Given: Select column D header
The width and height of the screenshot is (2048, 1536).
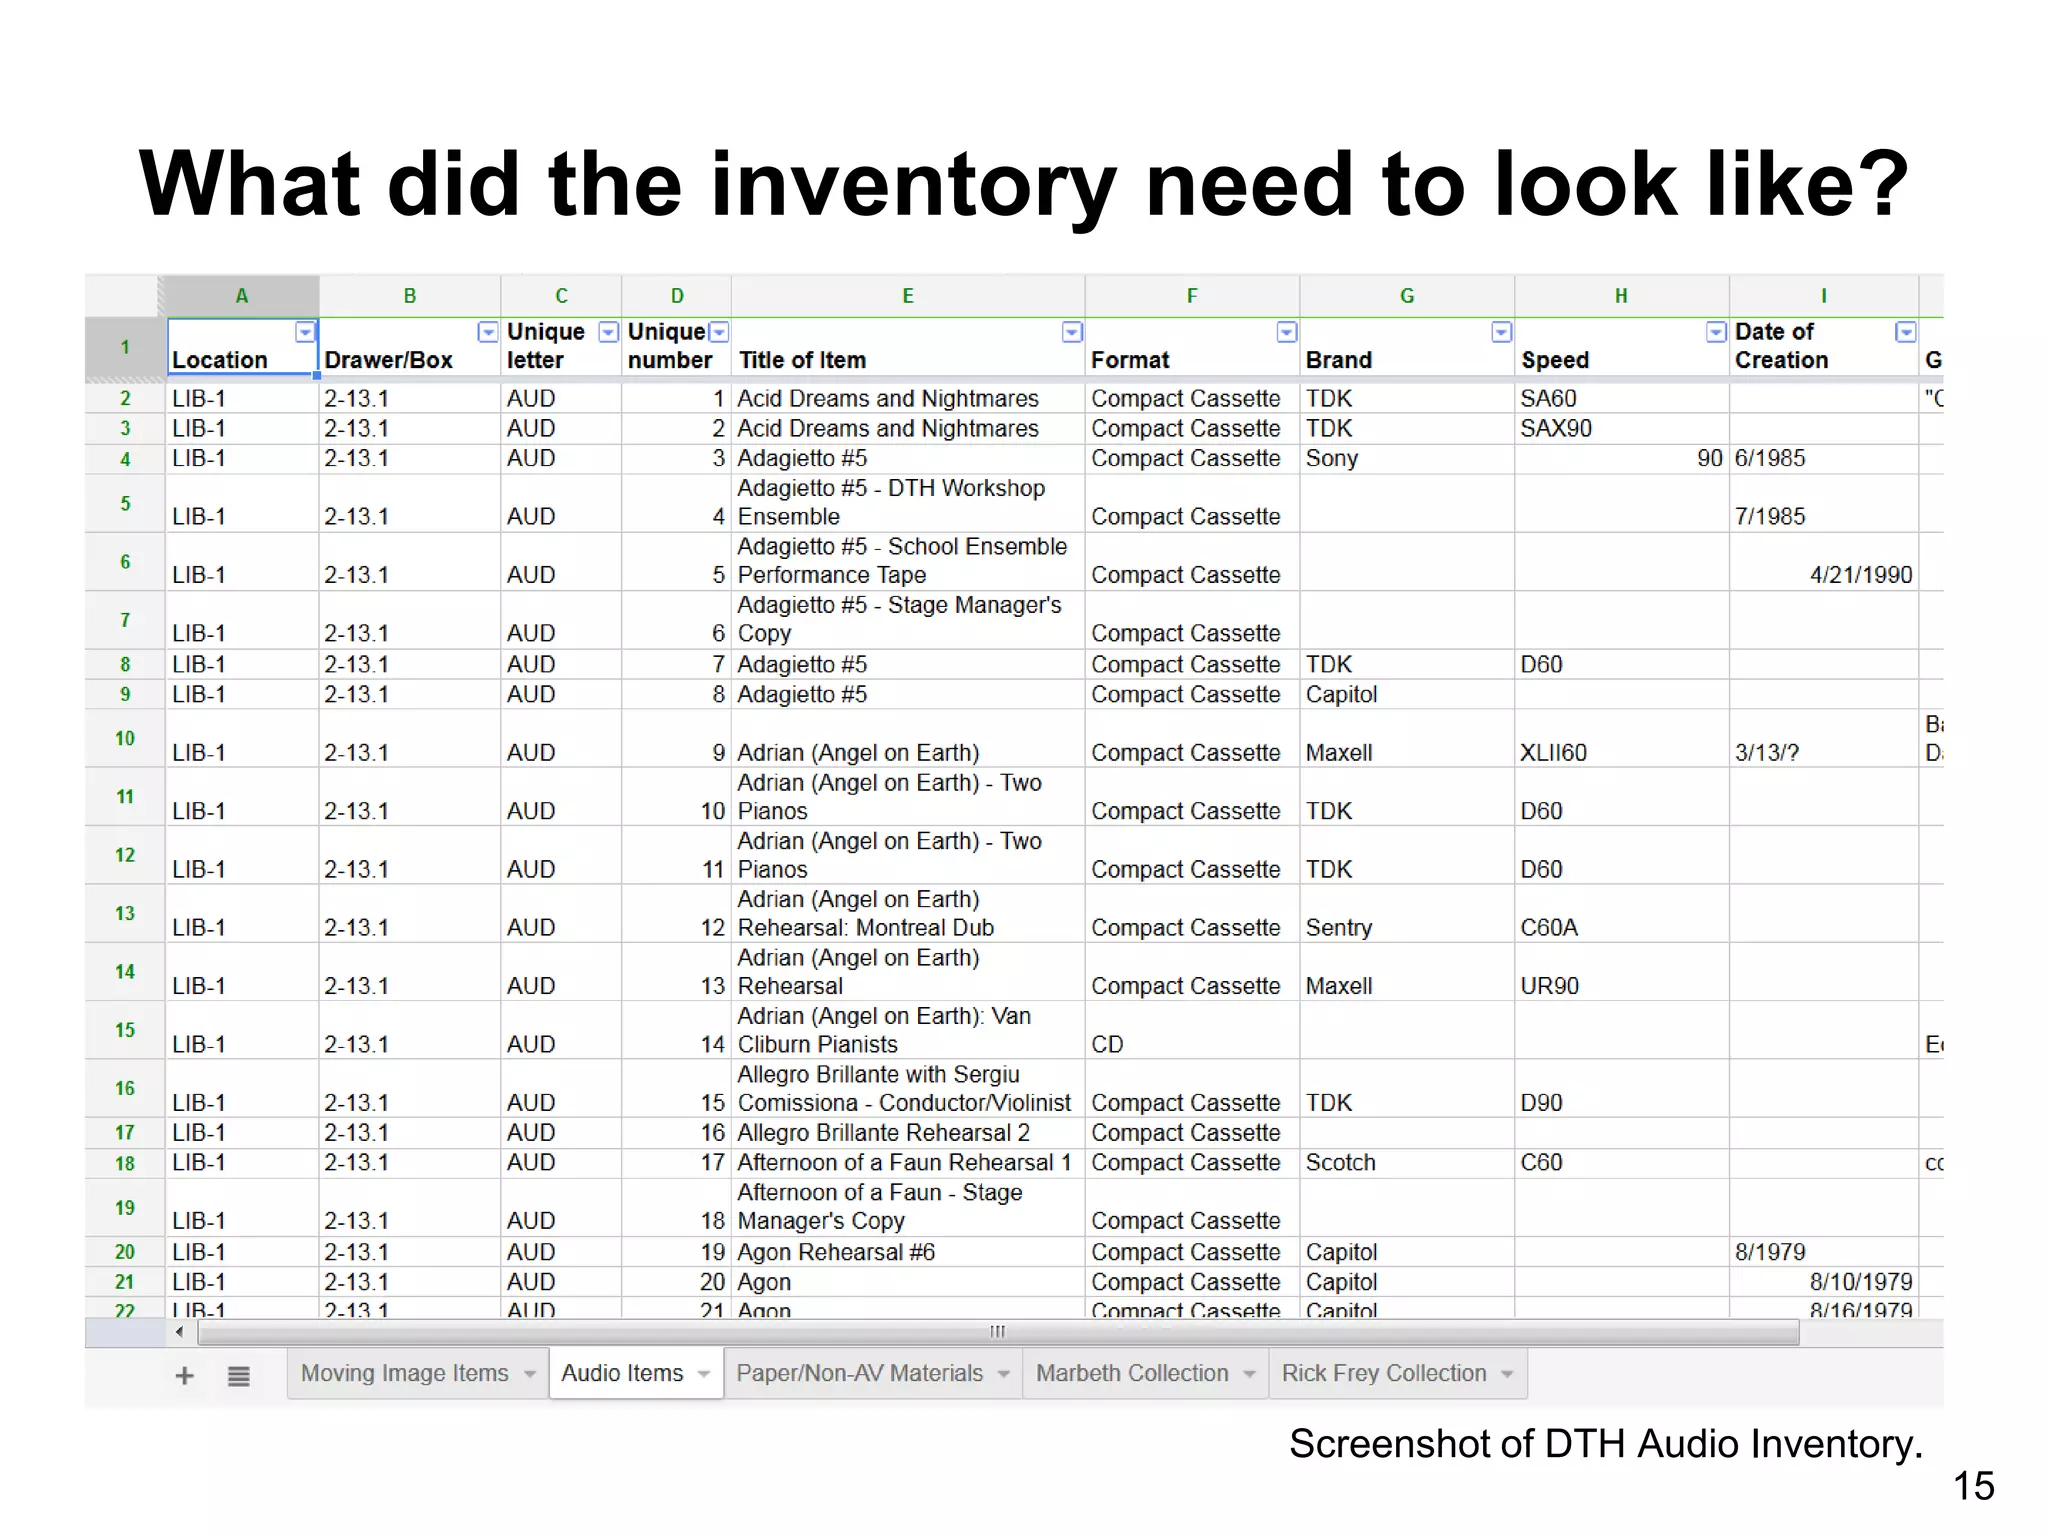Looking at the screenshot, I should (677, 296).
